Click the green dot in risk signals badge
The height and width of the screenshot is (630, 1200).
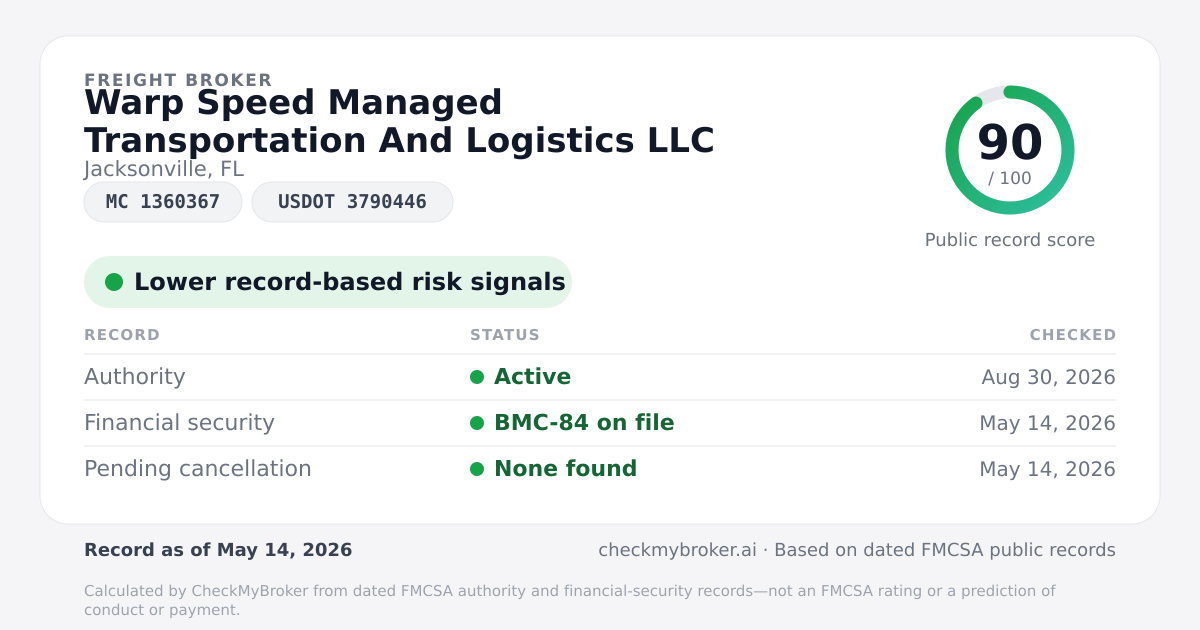[114, 282]
